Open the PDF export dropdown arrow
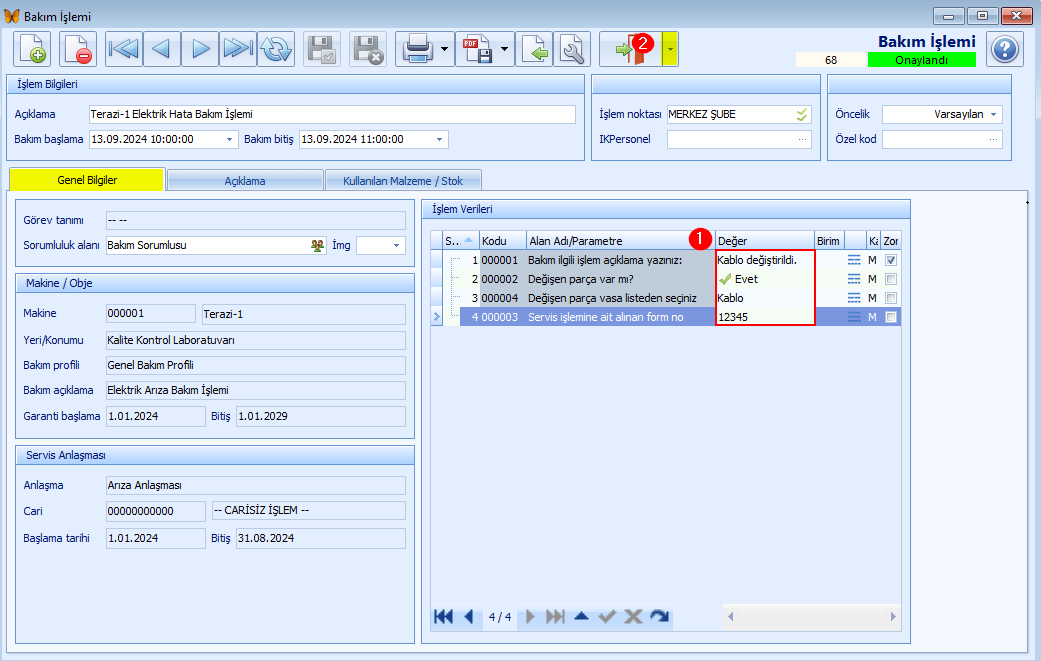The image size is (1041, 661). [505, 49]
